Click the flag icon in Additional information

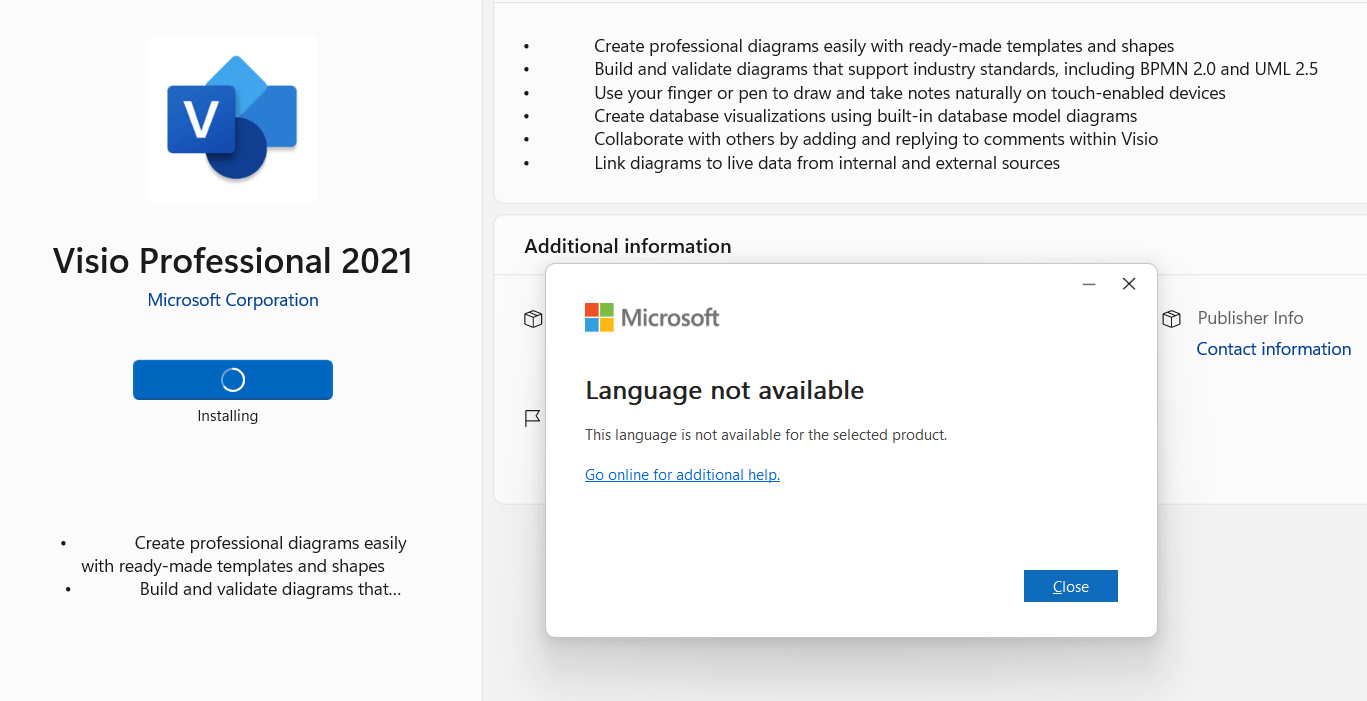click(533, 418)
